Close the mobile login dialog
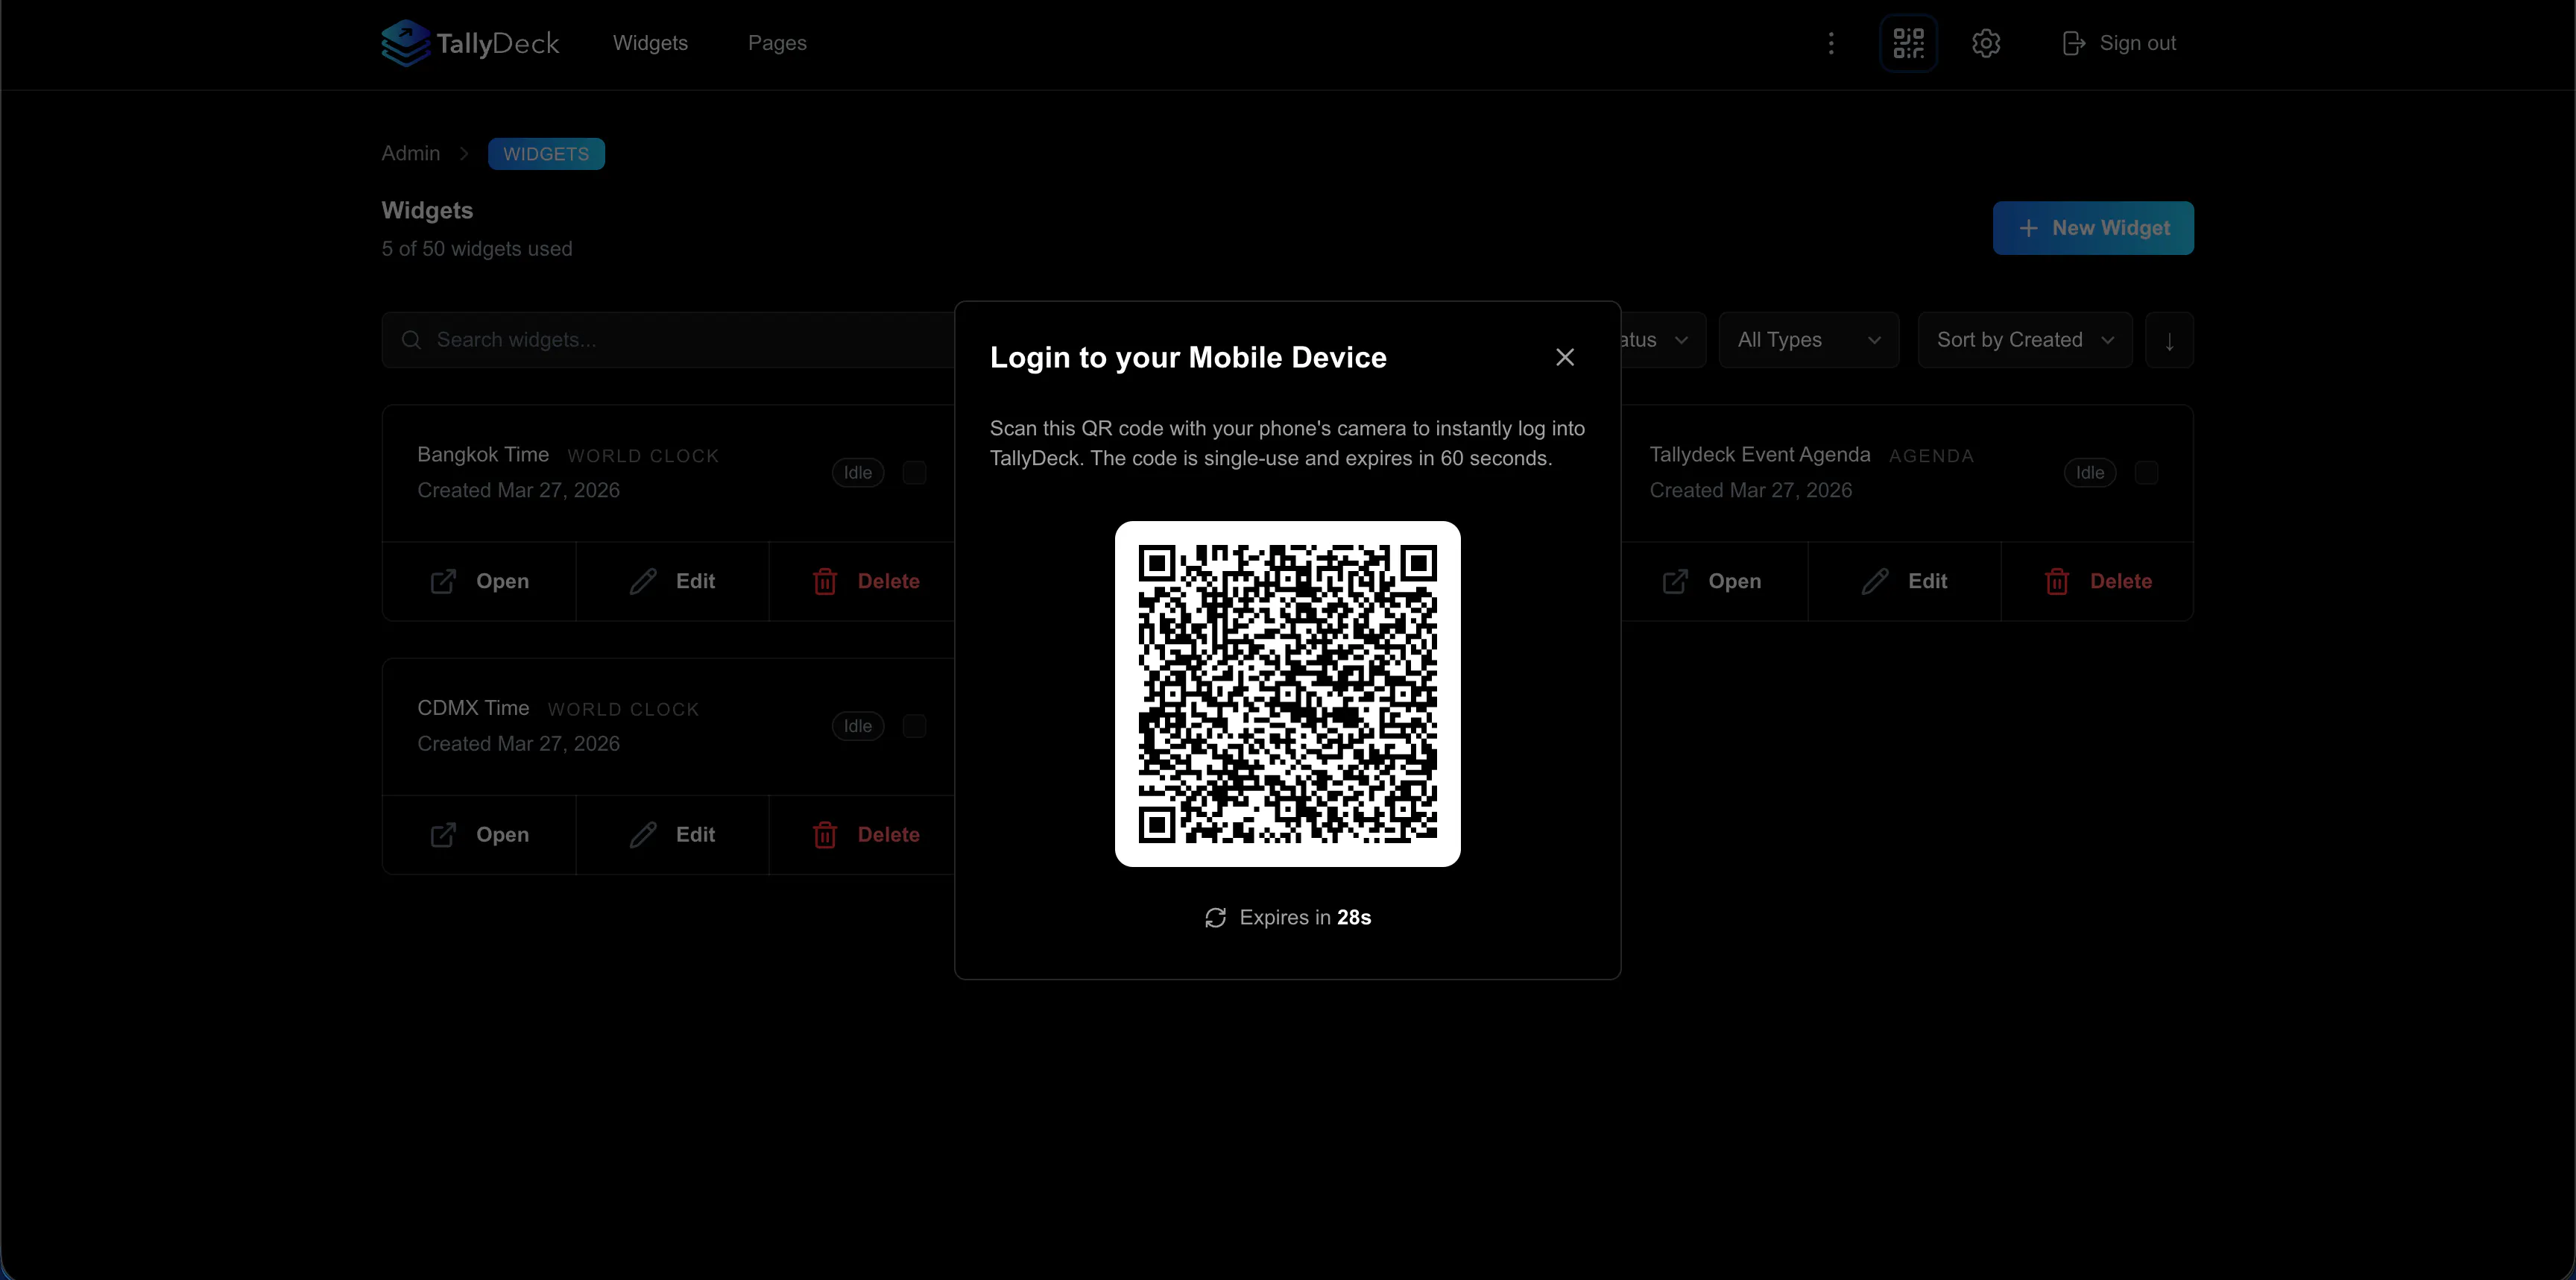2576x1280 pixels. tap(1565, 357)
